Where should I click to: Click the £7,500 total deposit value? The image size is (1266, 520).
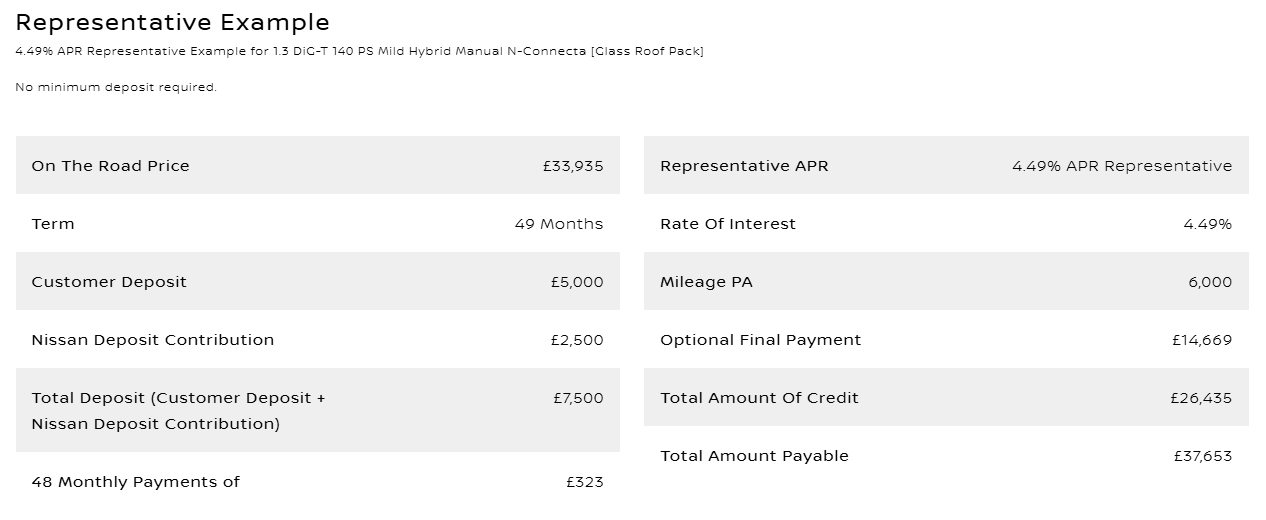pos(578,398)
